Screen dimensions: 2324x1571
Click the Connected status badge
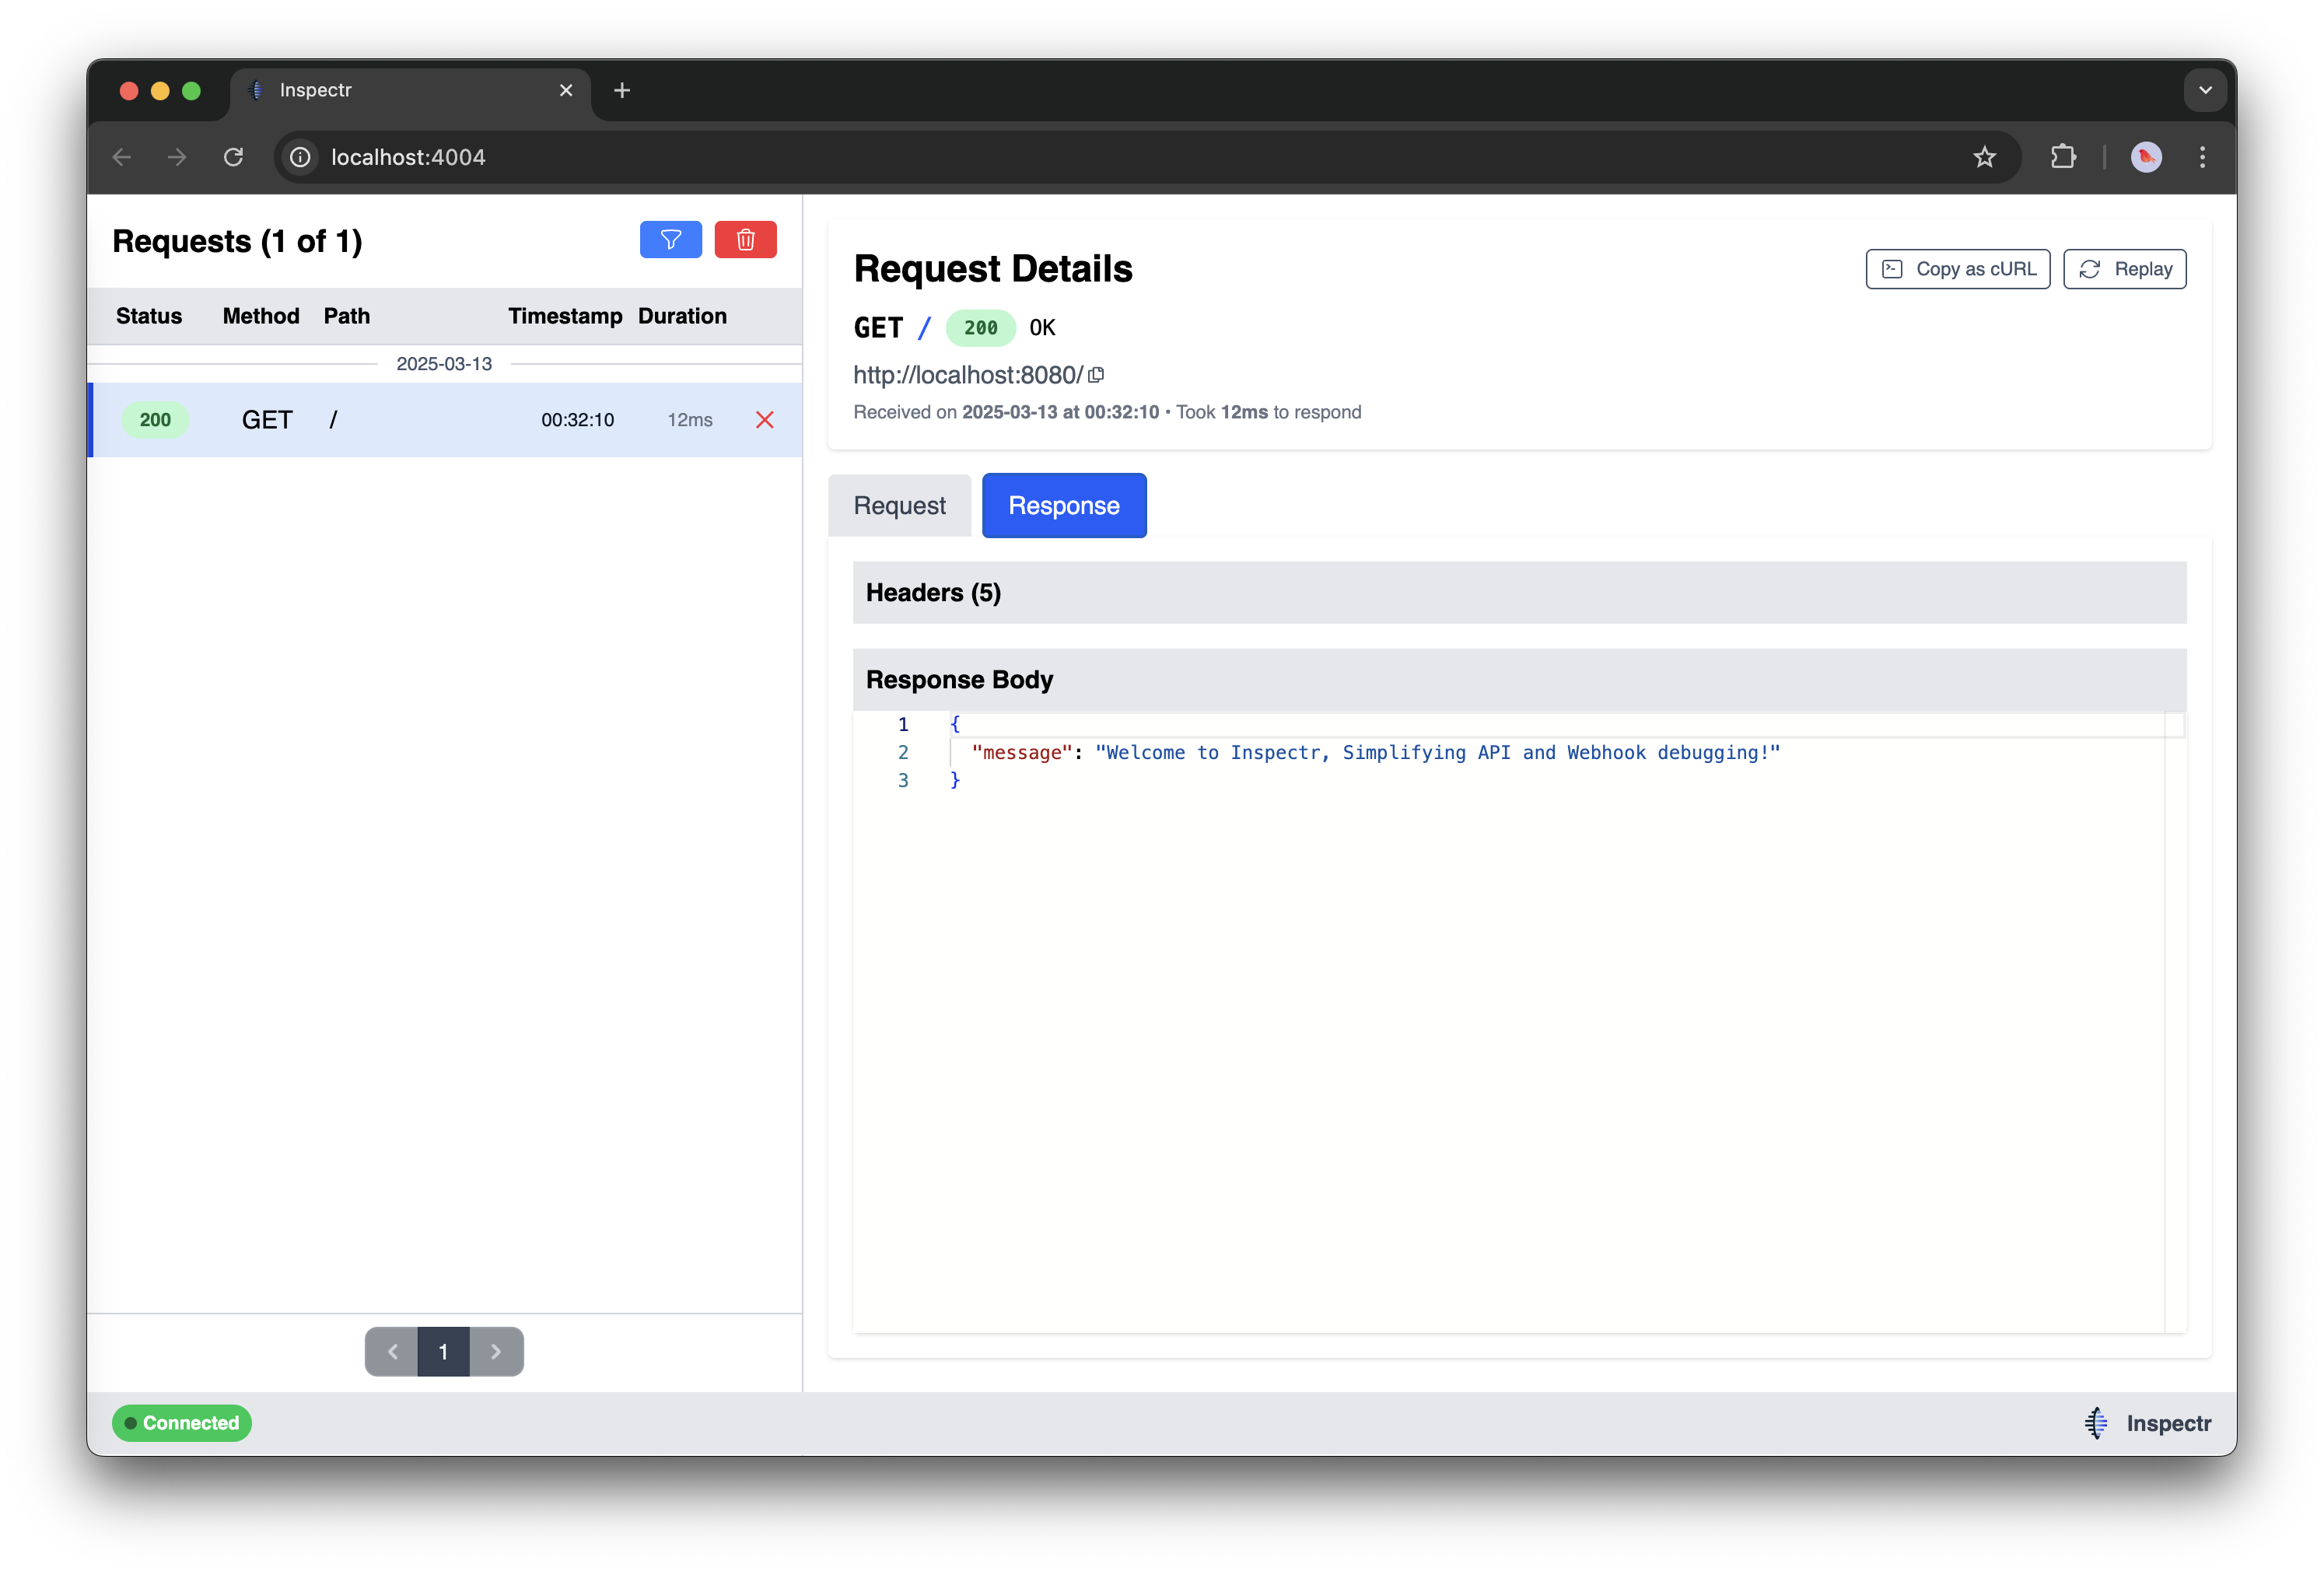(182, 1423)
